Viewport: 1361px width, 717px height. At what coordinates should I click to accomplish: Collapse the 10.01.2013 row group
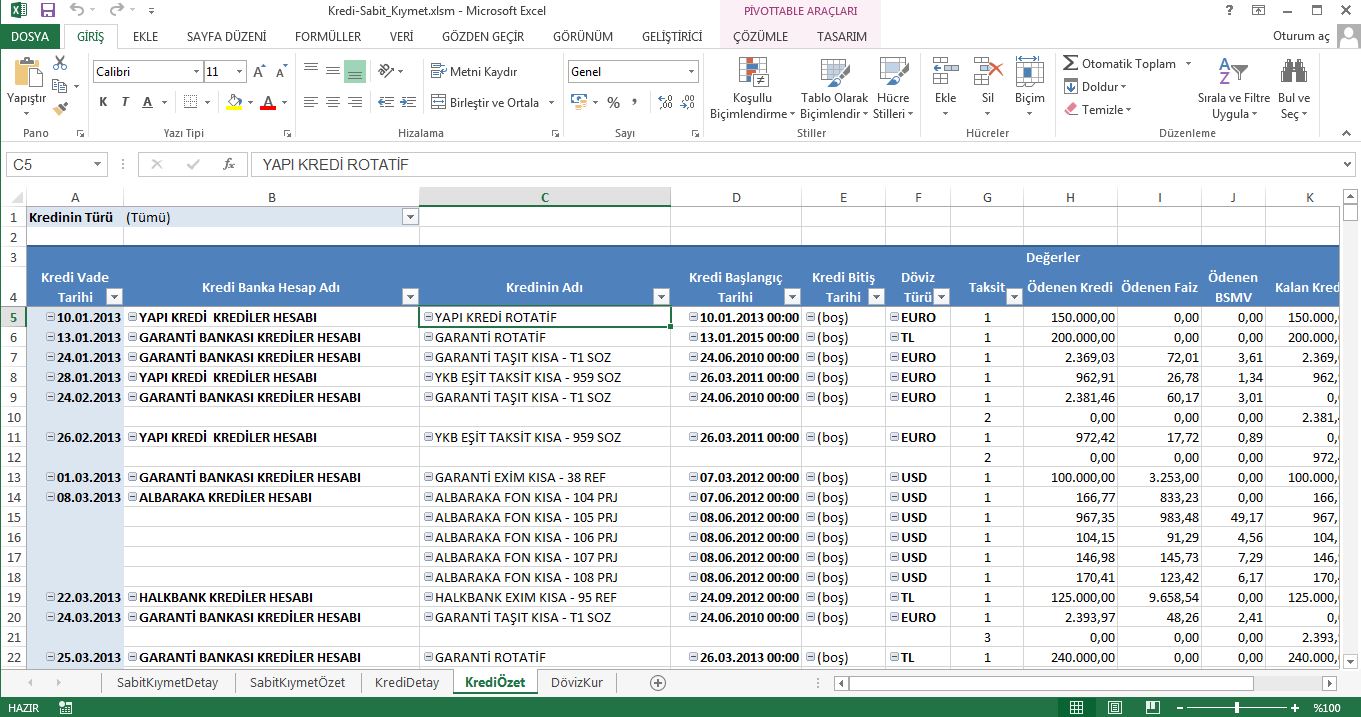point(50,317)
